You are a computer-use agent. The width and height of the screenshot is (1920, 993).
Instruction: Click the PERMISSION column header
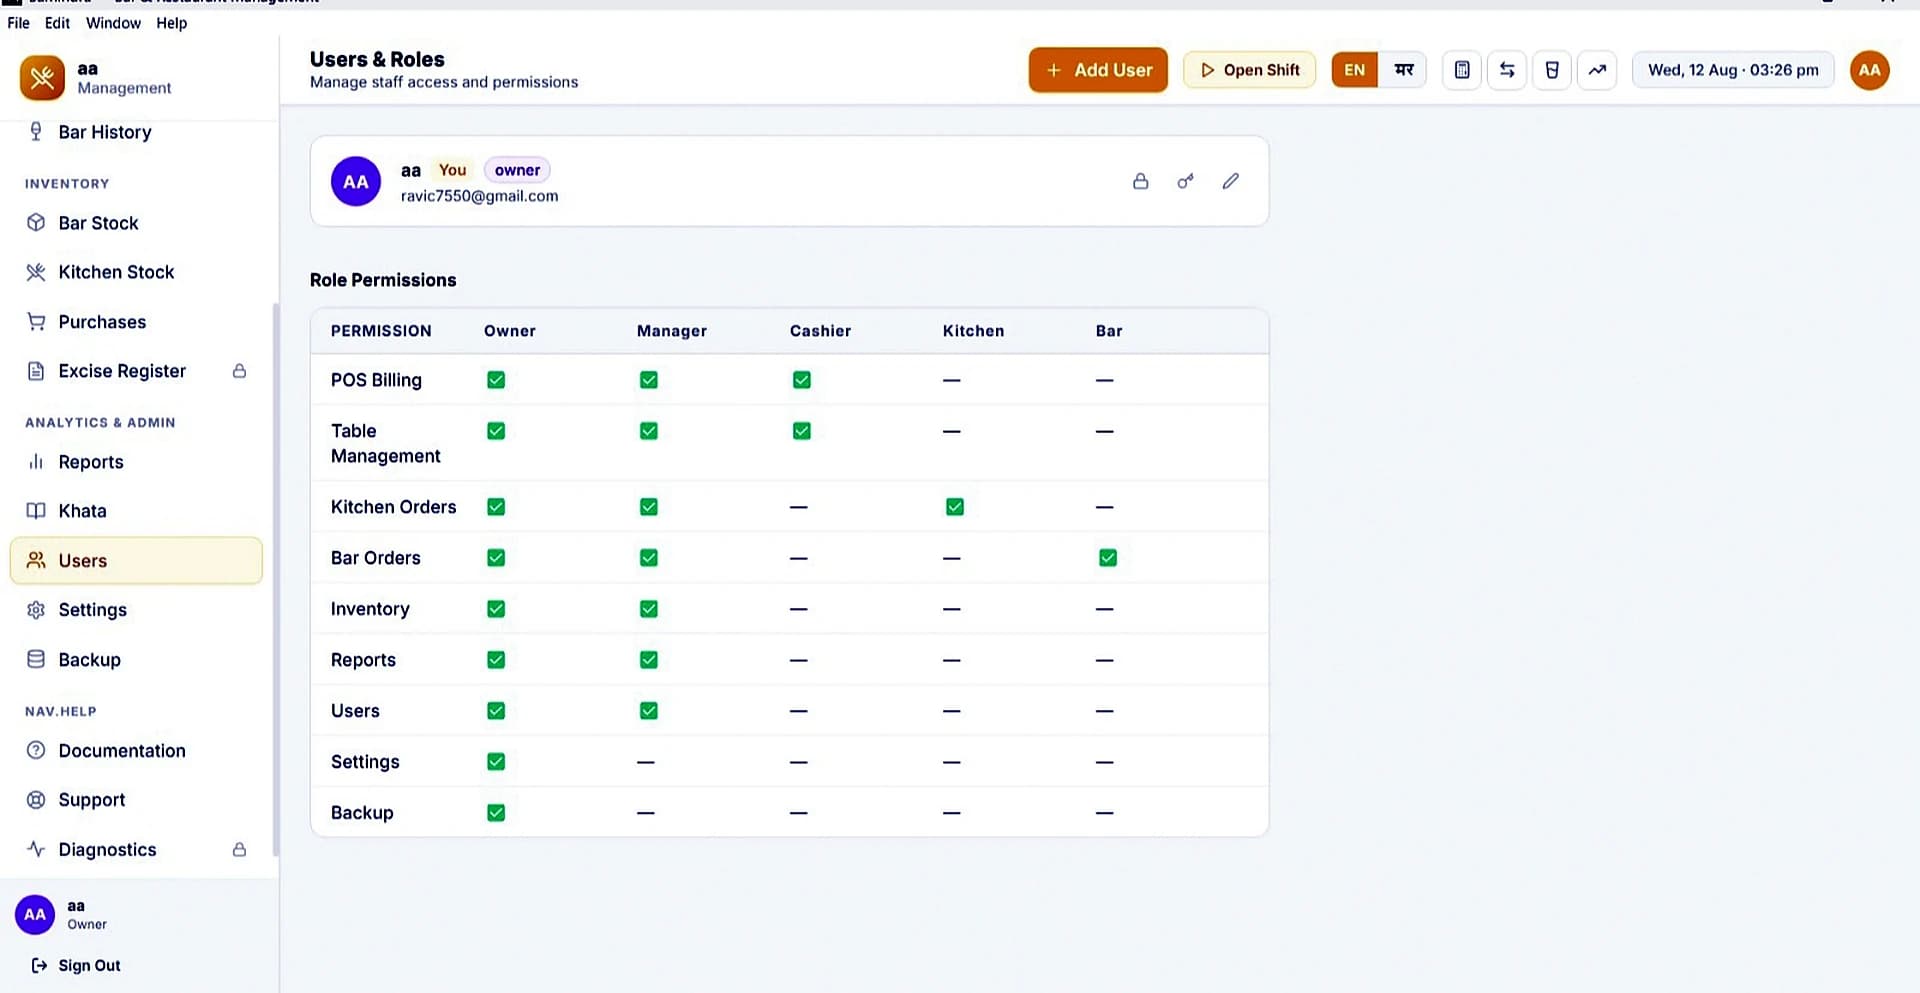381,331
